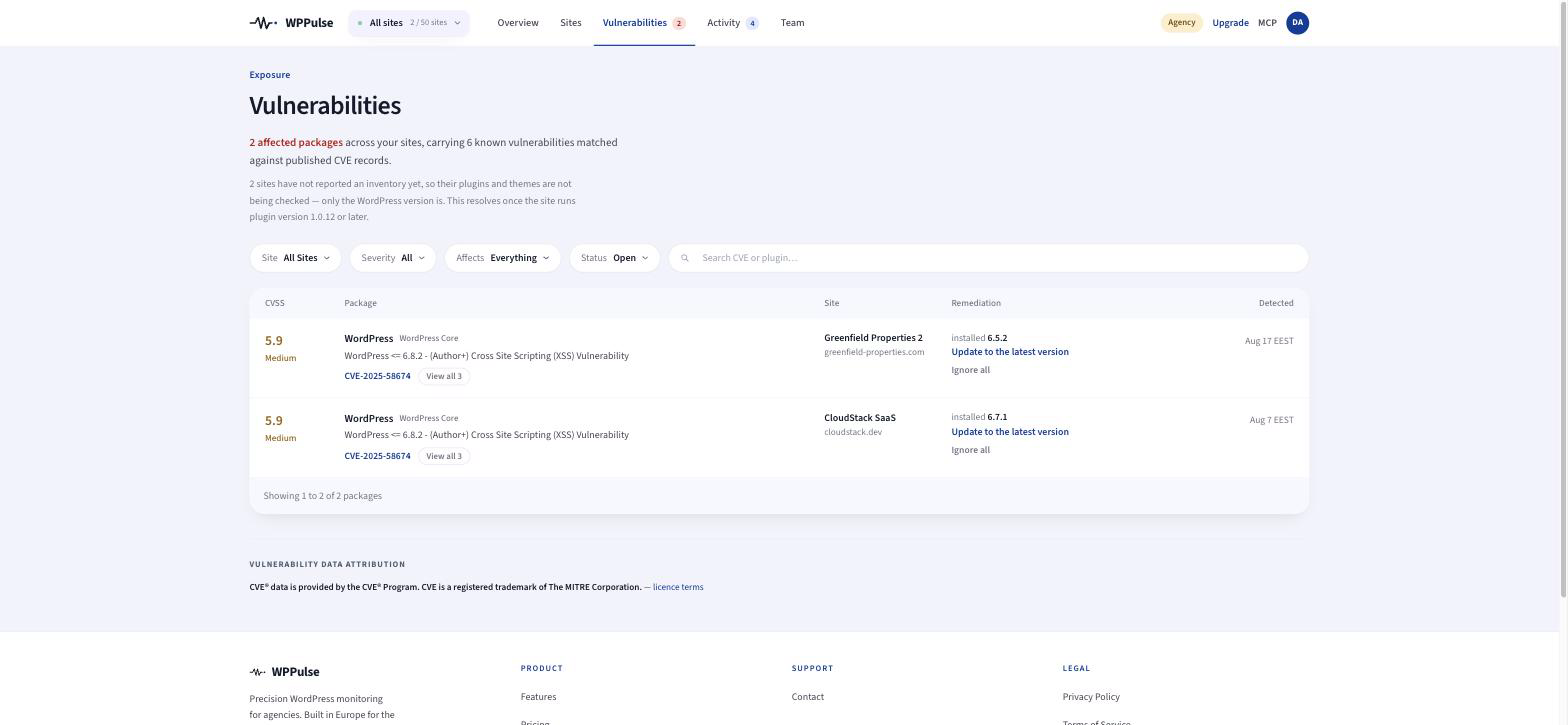Click Showing 1 to 2 of 2 packages

pos(322,496)
